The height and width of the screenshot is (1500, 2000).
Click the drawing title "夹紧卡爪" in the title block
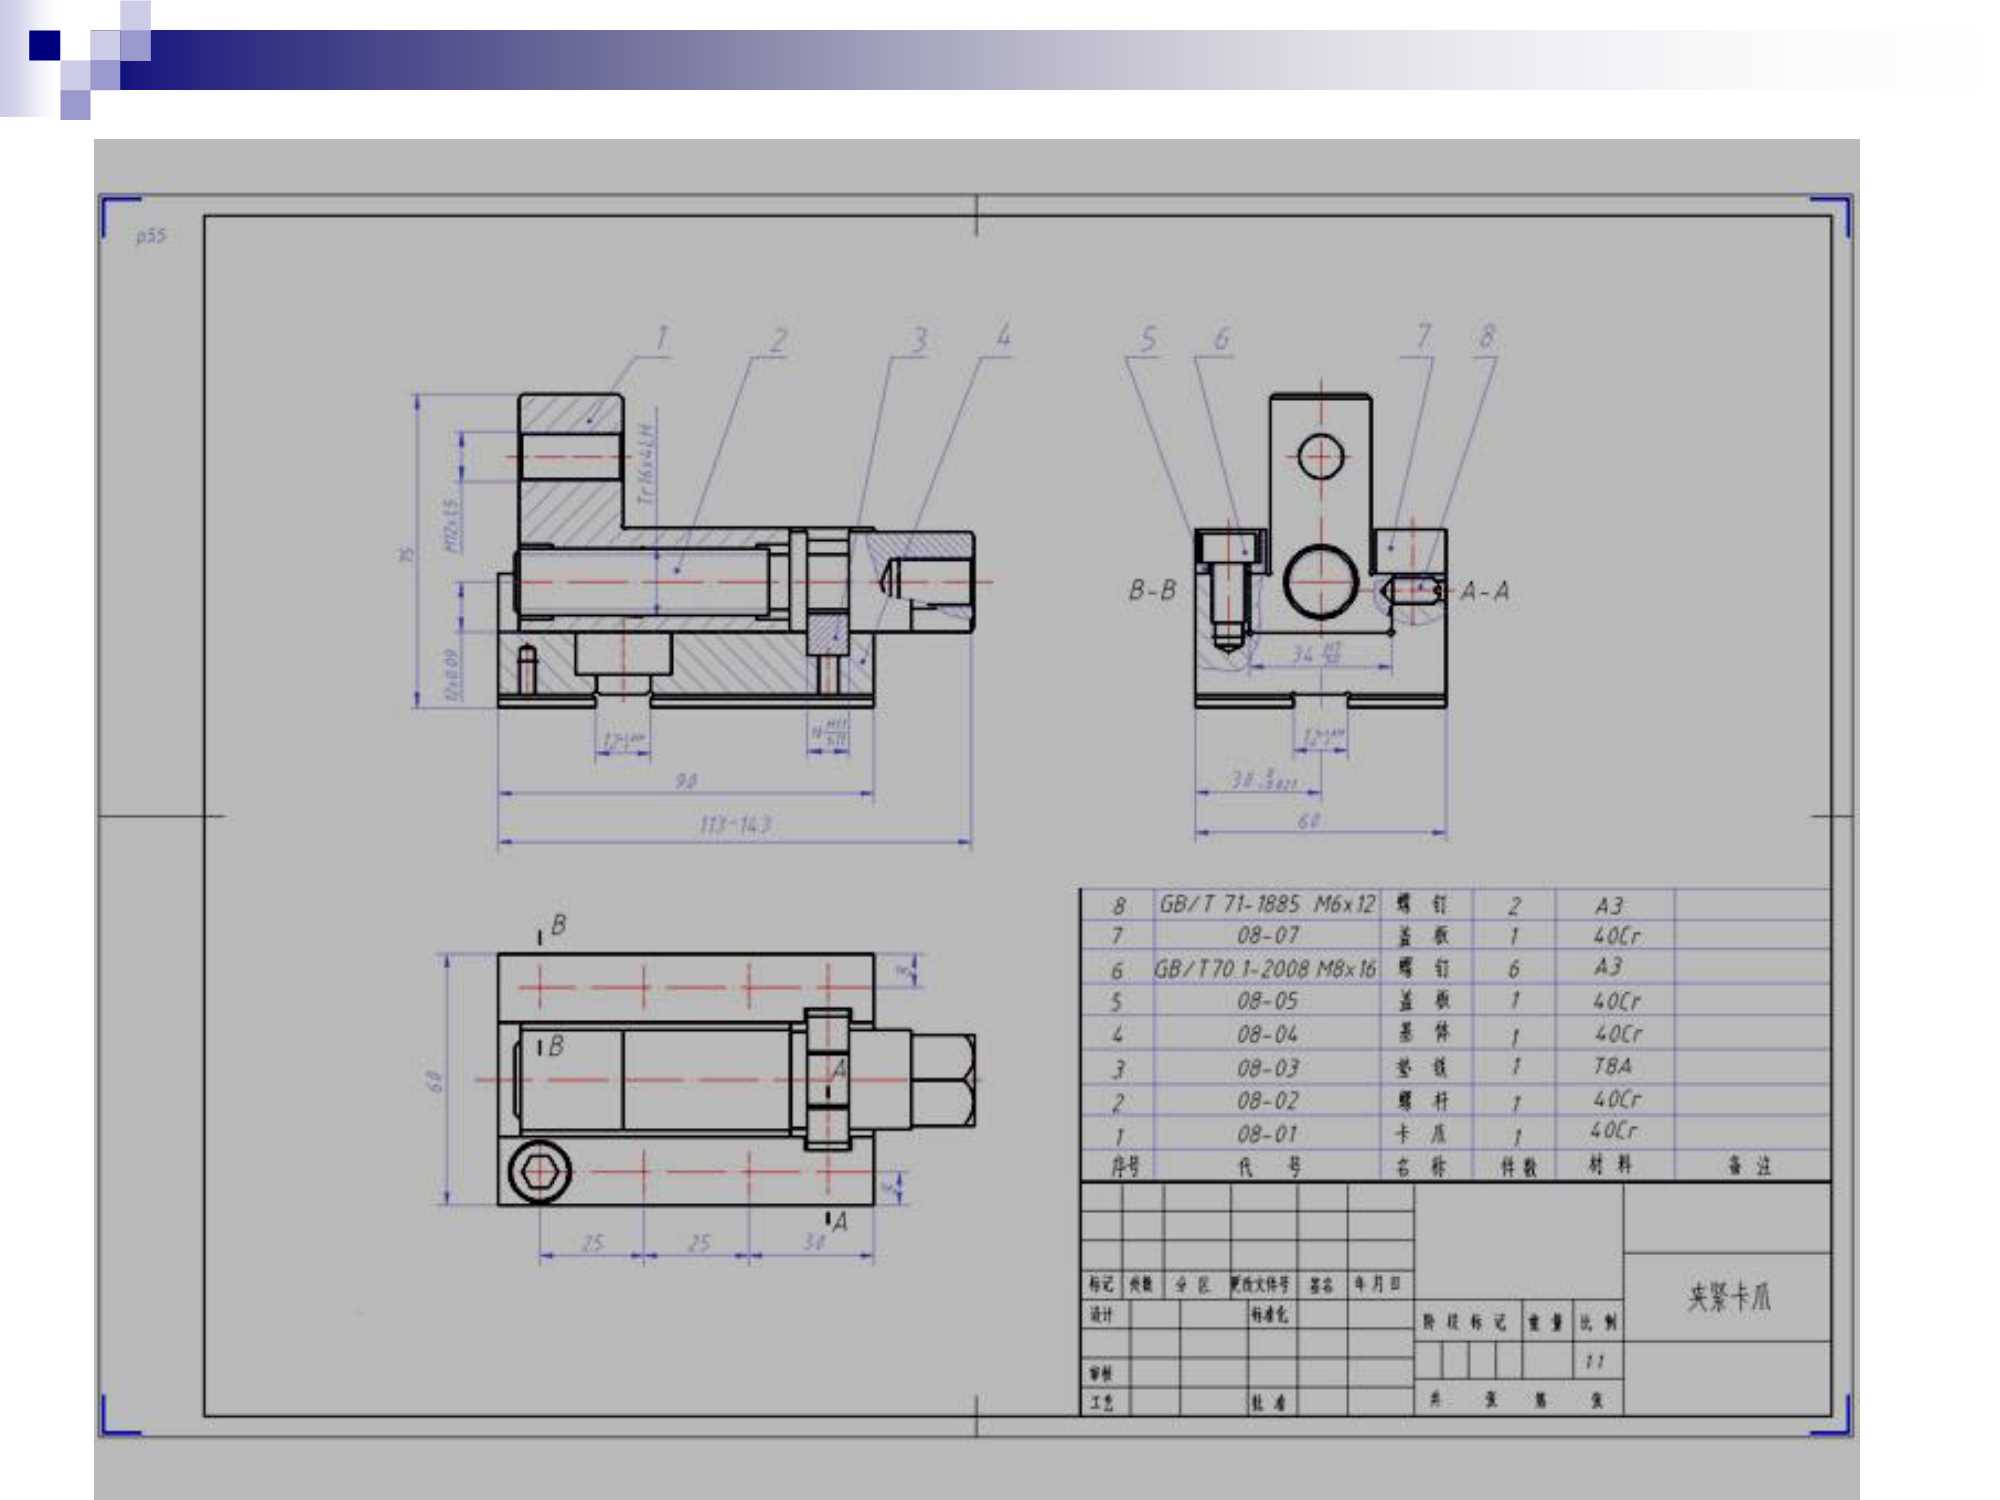(1729, 1297)
